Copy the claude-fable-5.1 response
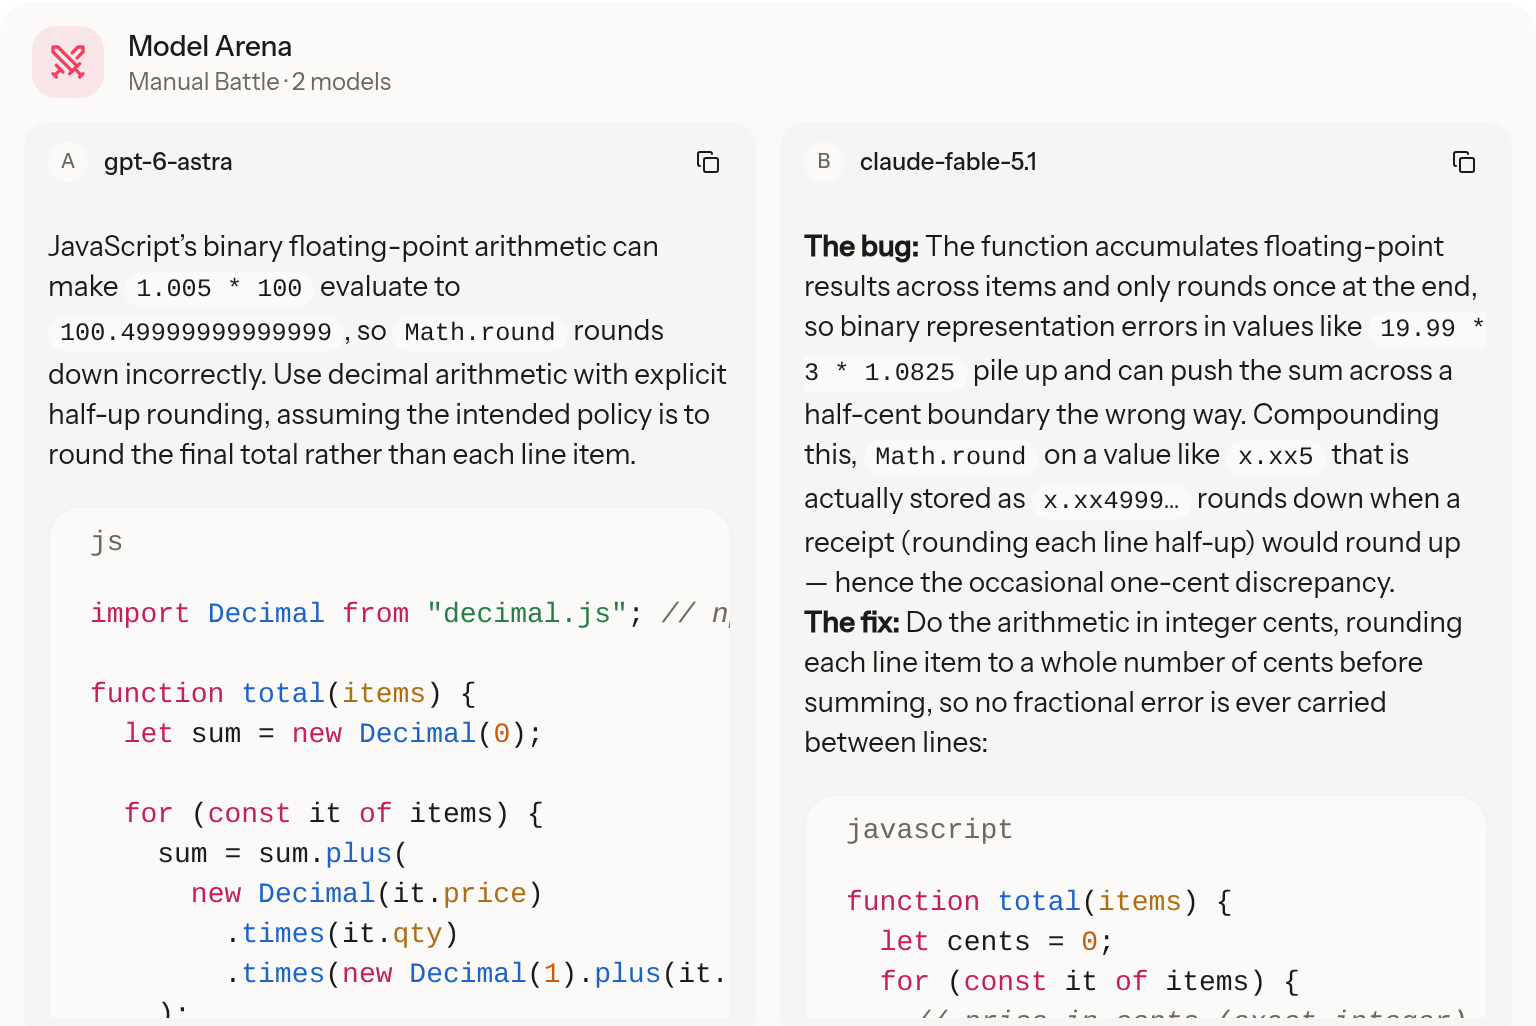Screen dimensions: 1536x1026 click(1464, 162)
